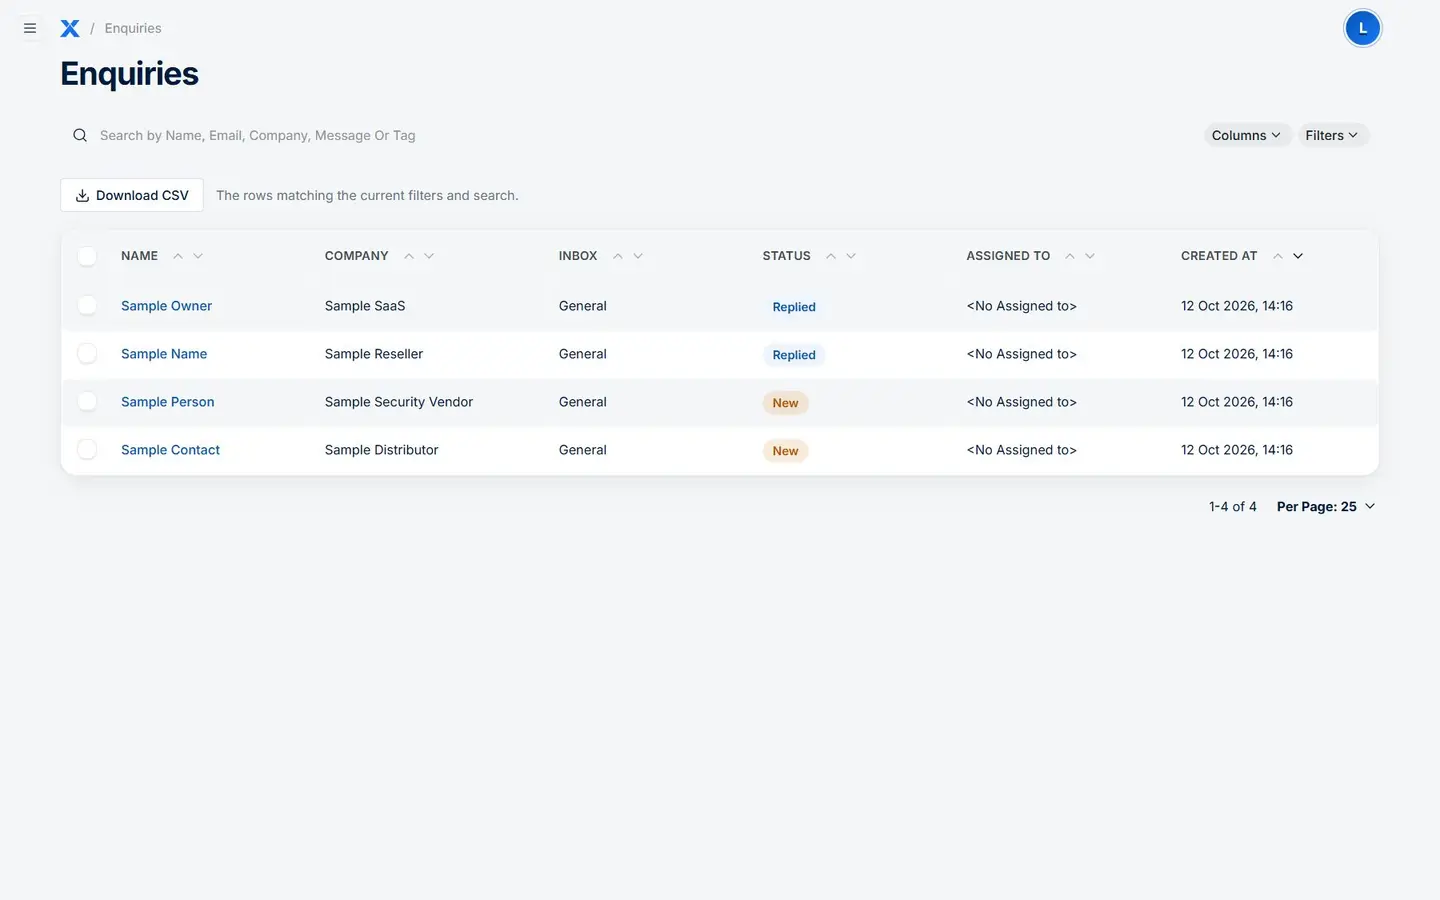Viewport: 1440px width, 900px height.
Task: Tick the select-all checkbox in header
Action: click(x=87, y=256)
